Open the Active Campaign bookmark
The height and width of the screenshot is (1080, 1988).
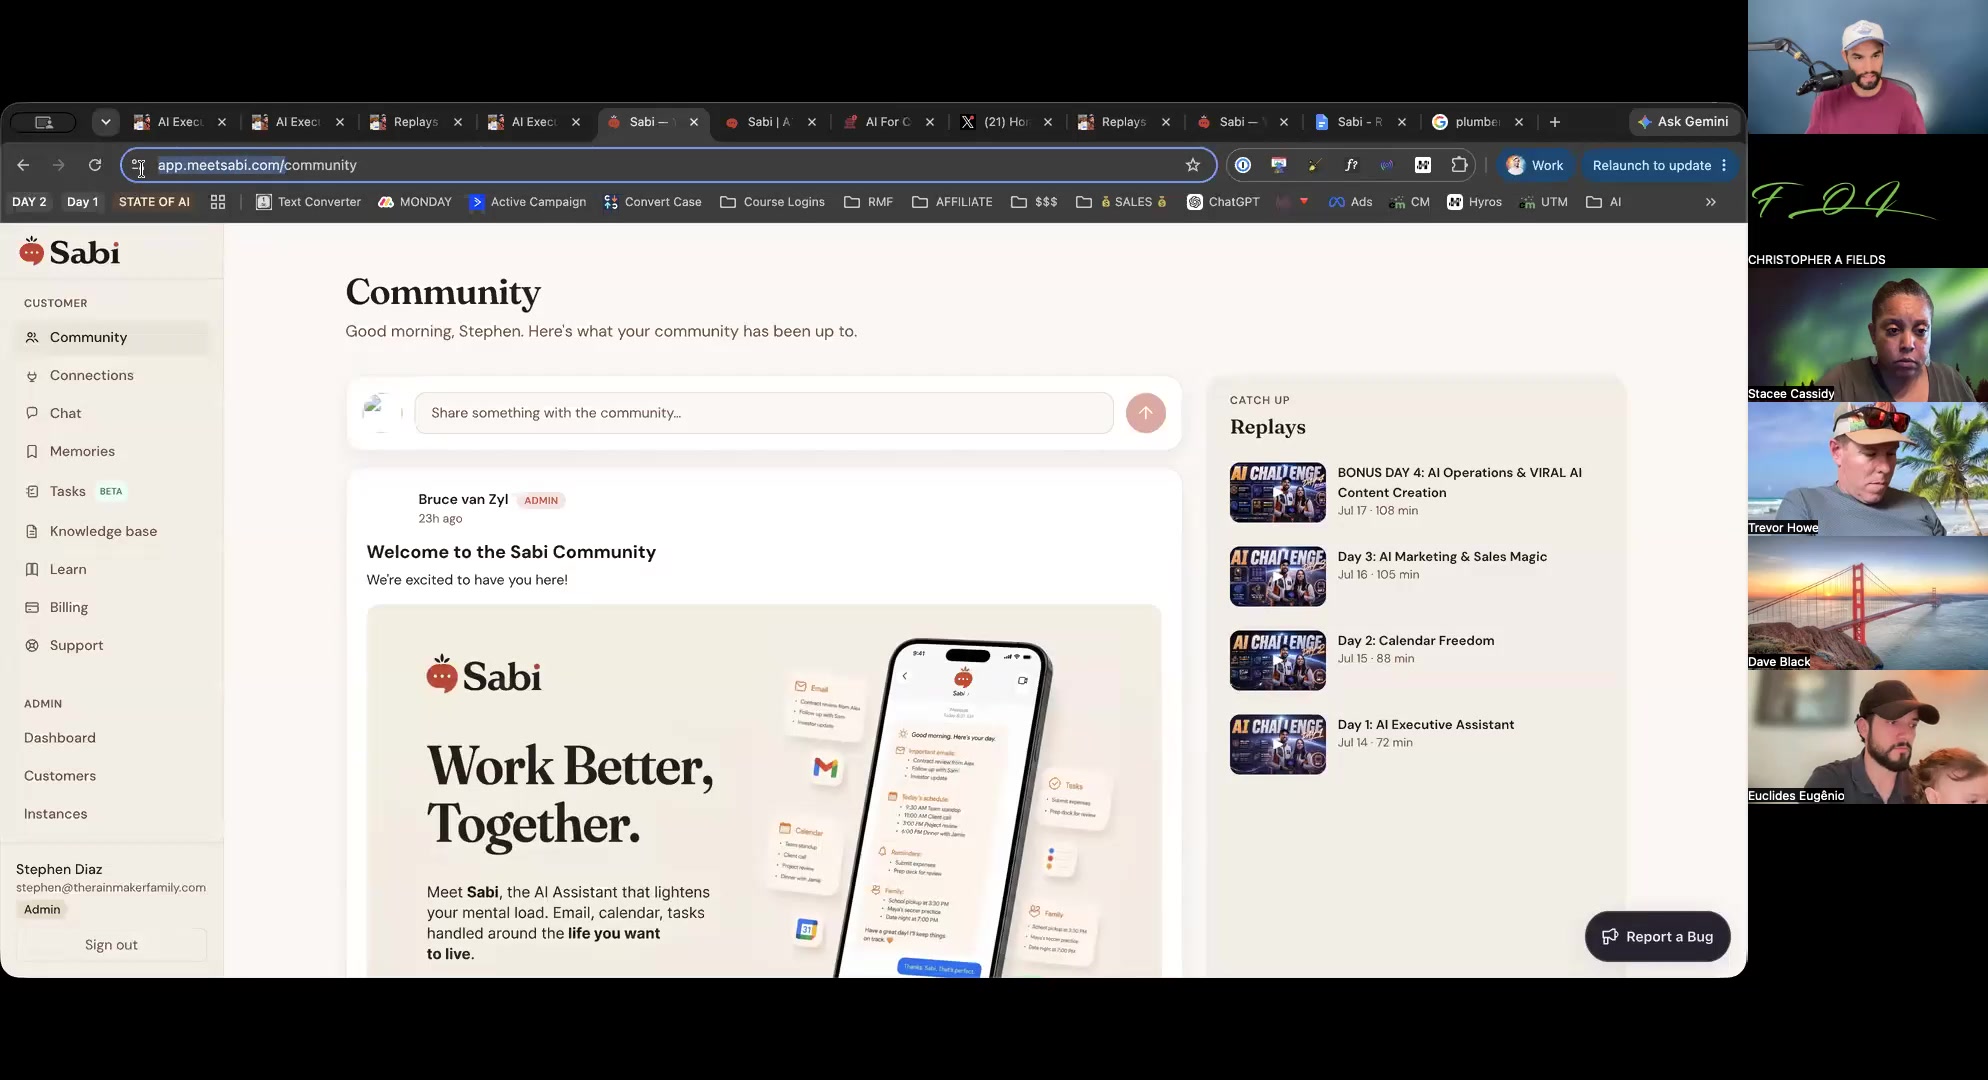(x=527, y=202)
